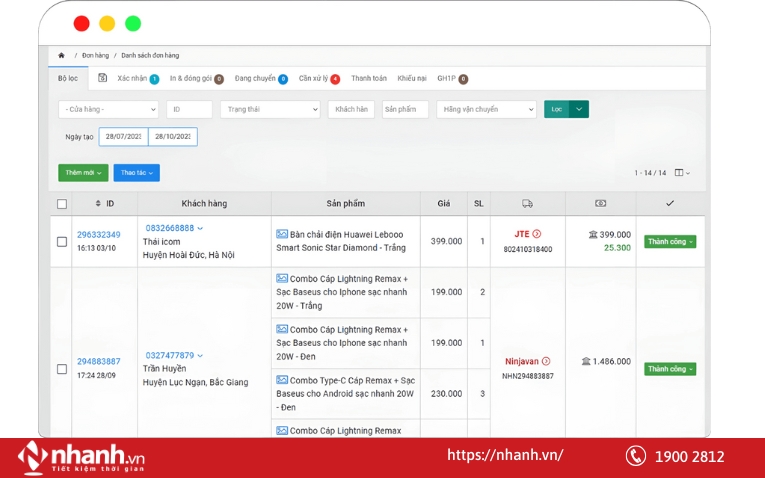Click the column layout icon near 1 - 14 / 14

click(x=681, y=173)
